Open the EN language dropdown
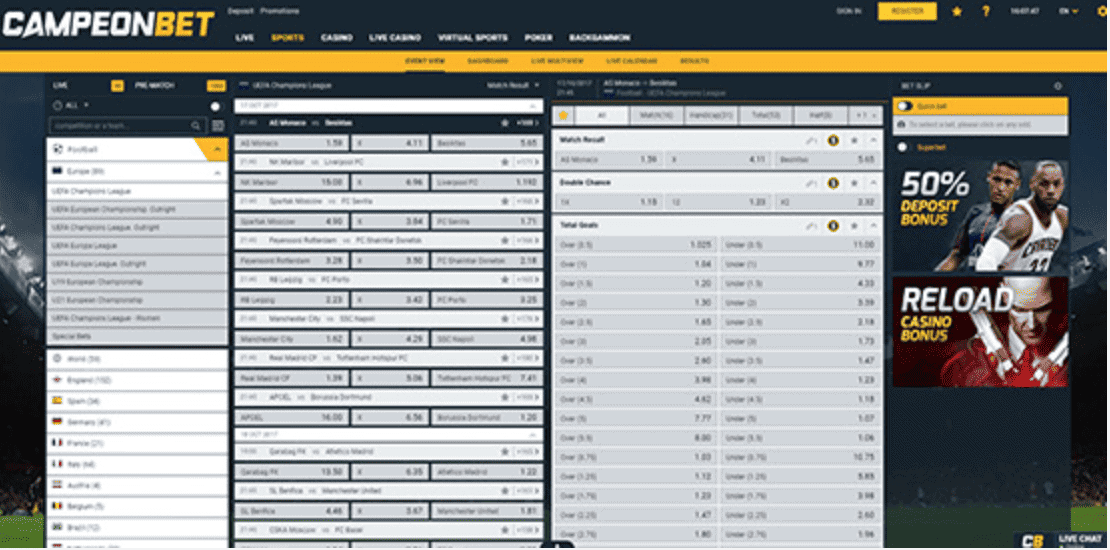1110x550 pixels. [x=1068, y=11]
